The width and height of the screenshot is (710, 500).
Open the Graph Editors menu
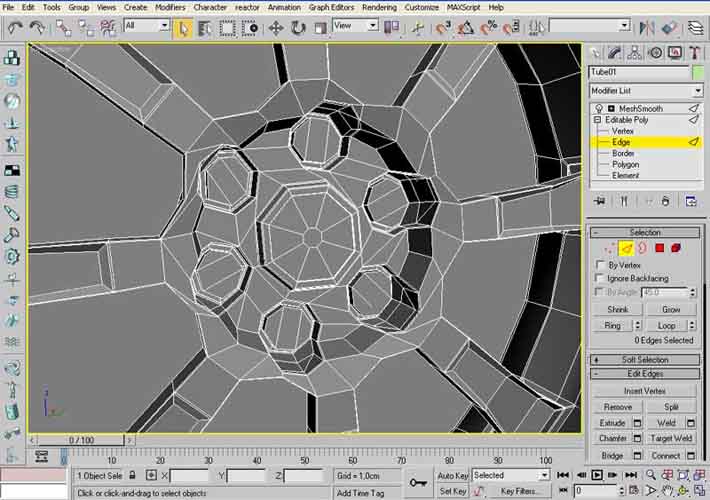331,7
